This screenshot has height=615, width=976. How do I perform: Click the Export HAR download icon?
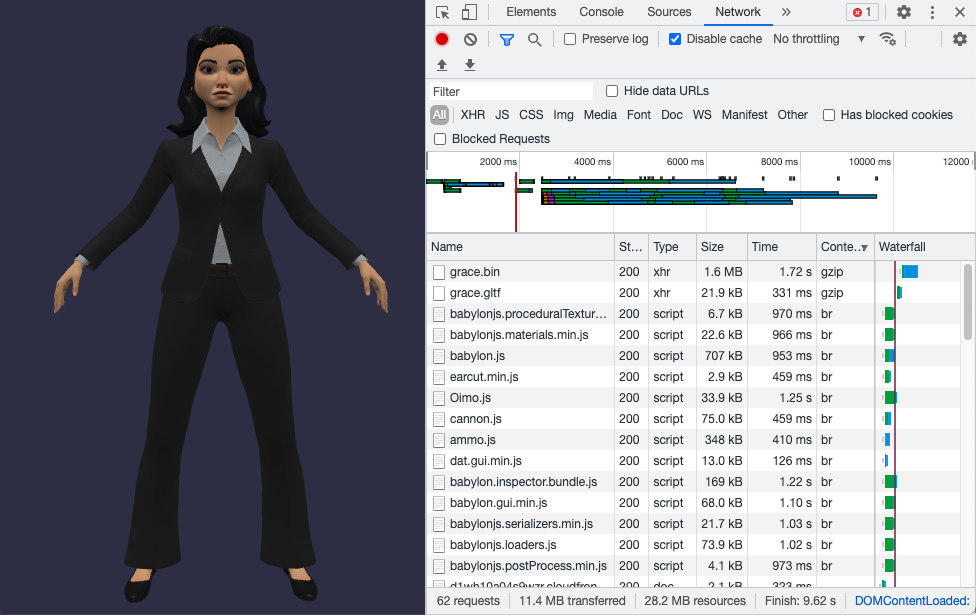click(x=470, y=65)
